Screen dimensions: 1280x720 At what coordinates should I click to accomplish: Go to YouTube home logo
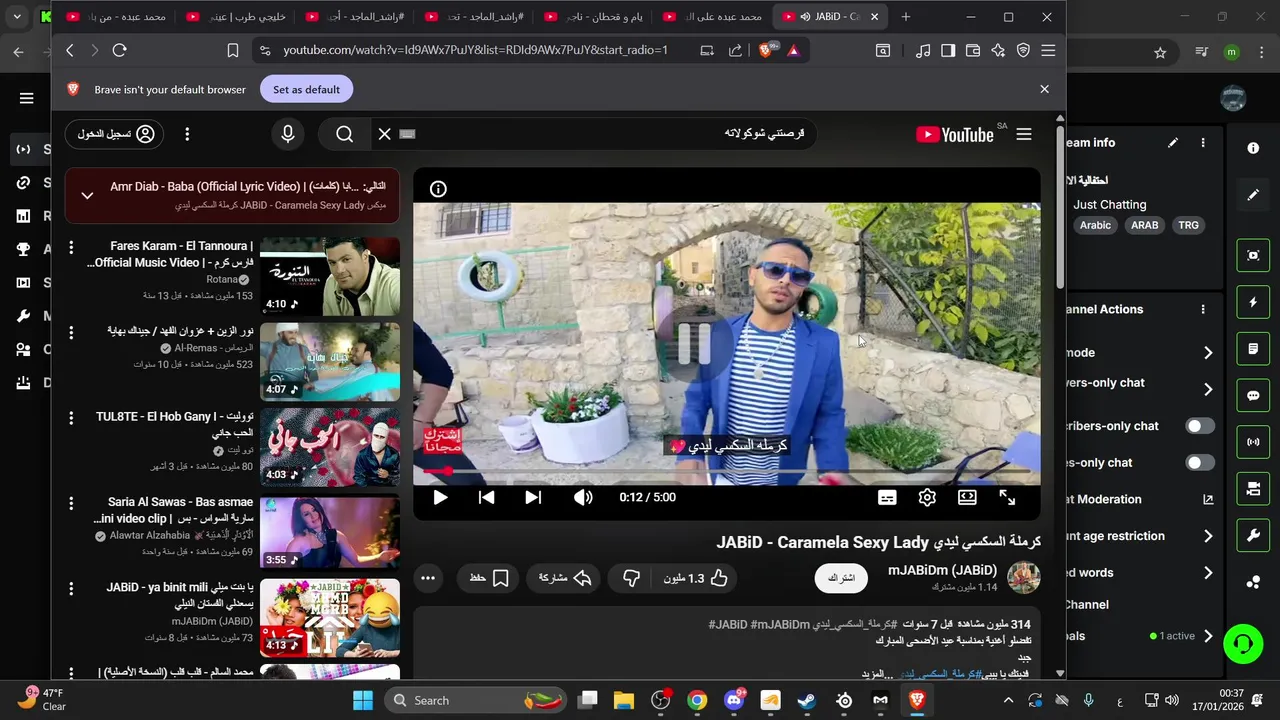955,134
